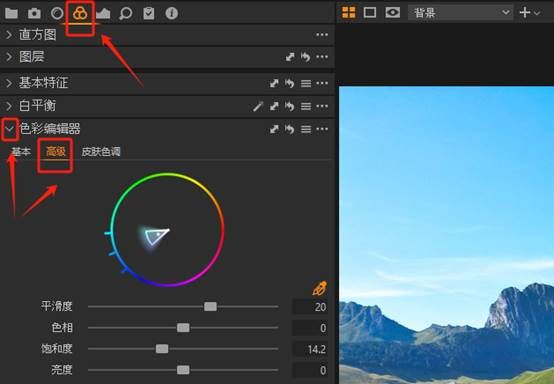Image resolution: width=554 pixels, height=384 pixels.
Task: Open the 图层 panel more options menu
Action: click(x=322, y=57)
